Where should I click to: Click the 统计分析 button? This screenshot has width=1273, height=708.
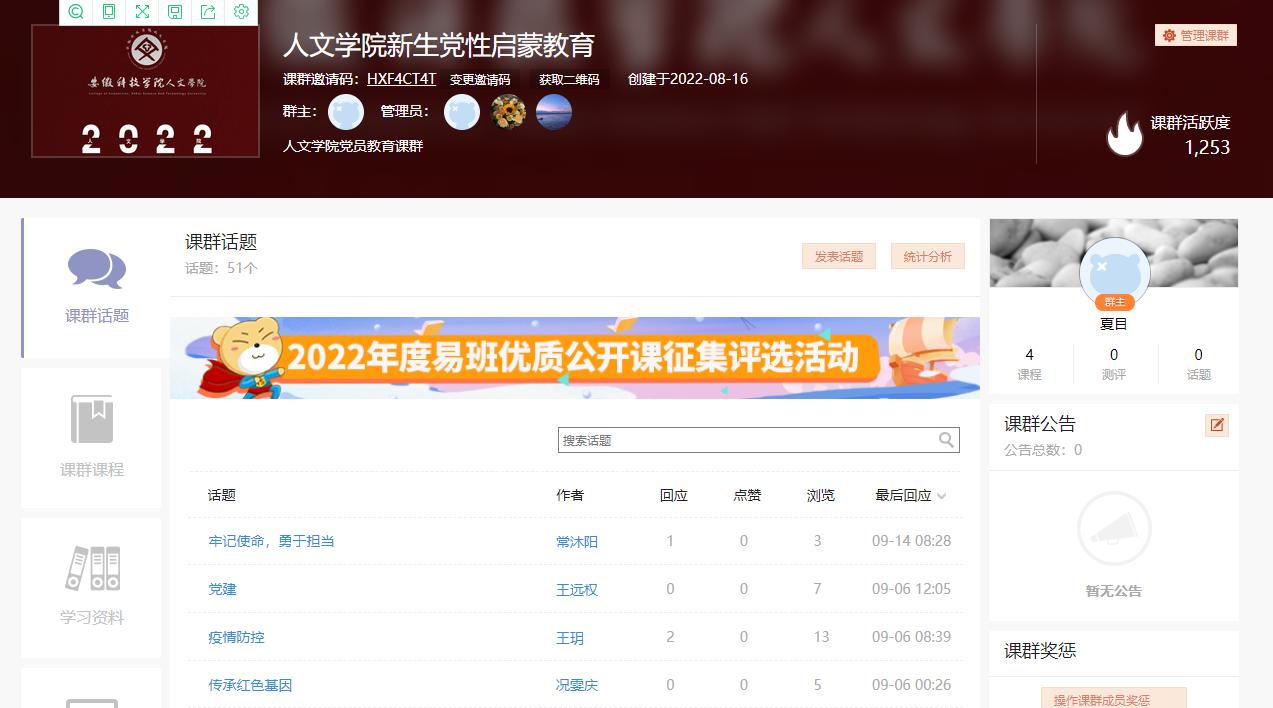(x=927, y=256)
